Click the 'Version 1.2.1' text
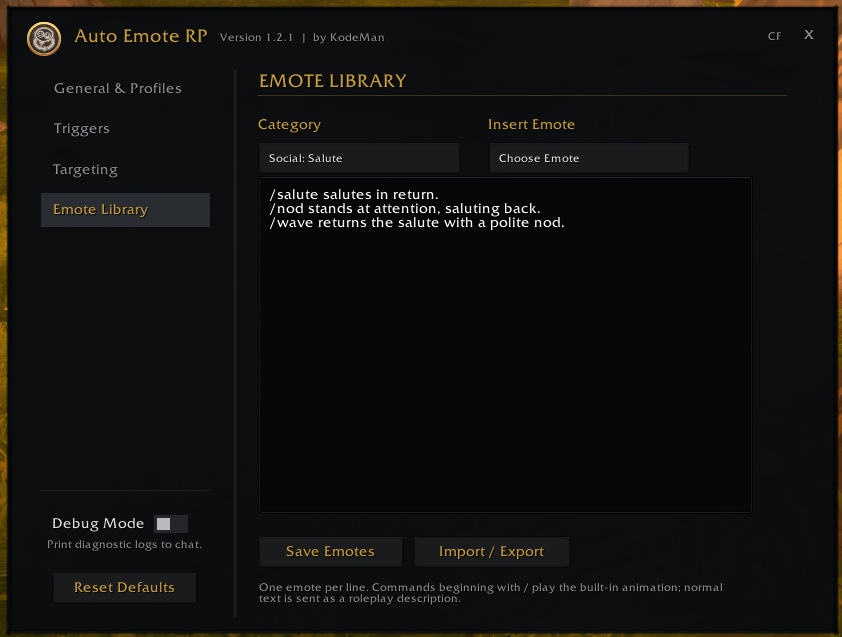 pos(257,38)
